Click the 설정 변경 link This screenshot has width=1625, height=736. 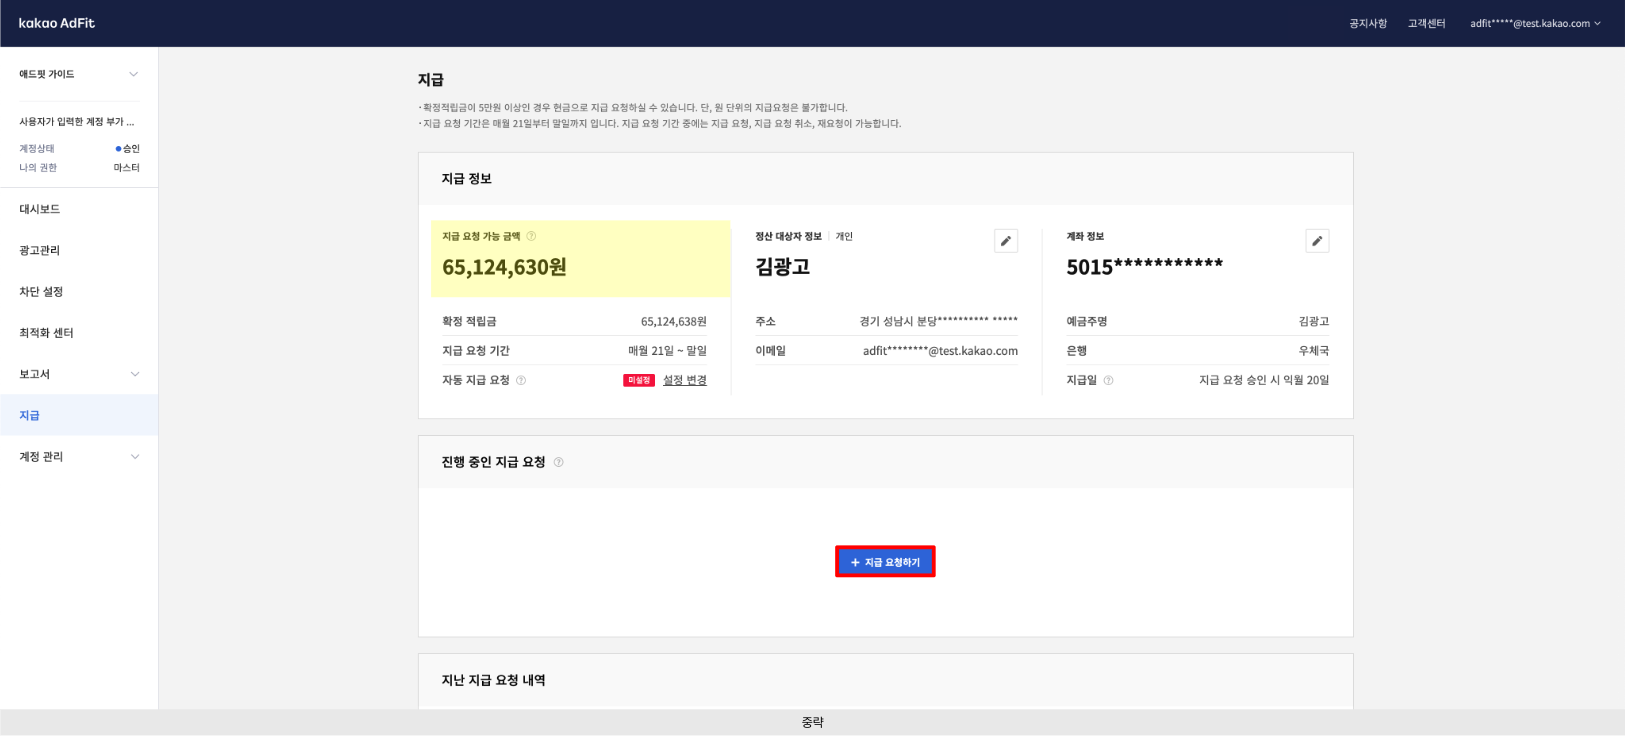click(x=684, y=380)
